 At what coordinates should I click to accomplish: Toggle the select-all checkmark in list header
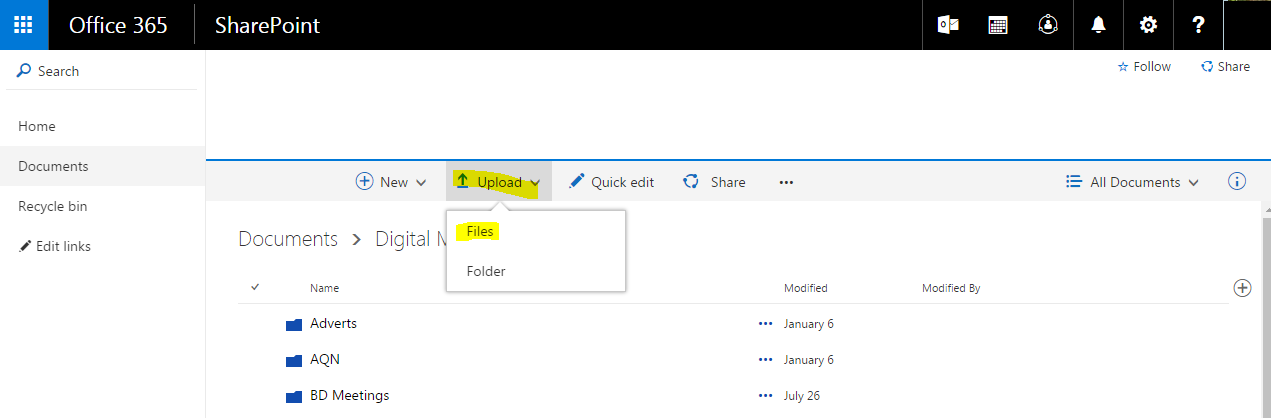coord(255,287)
